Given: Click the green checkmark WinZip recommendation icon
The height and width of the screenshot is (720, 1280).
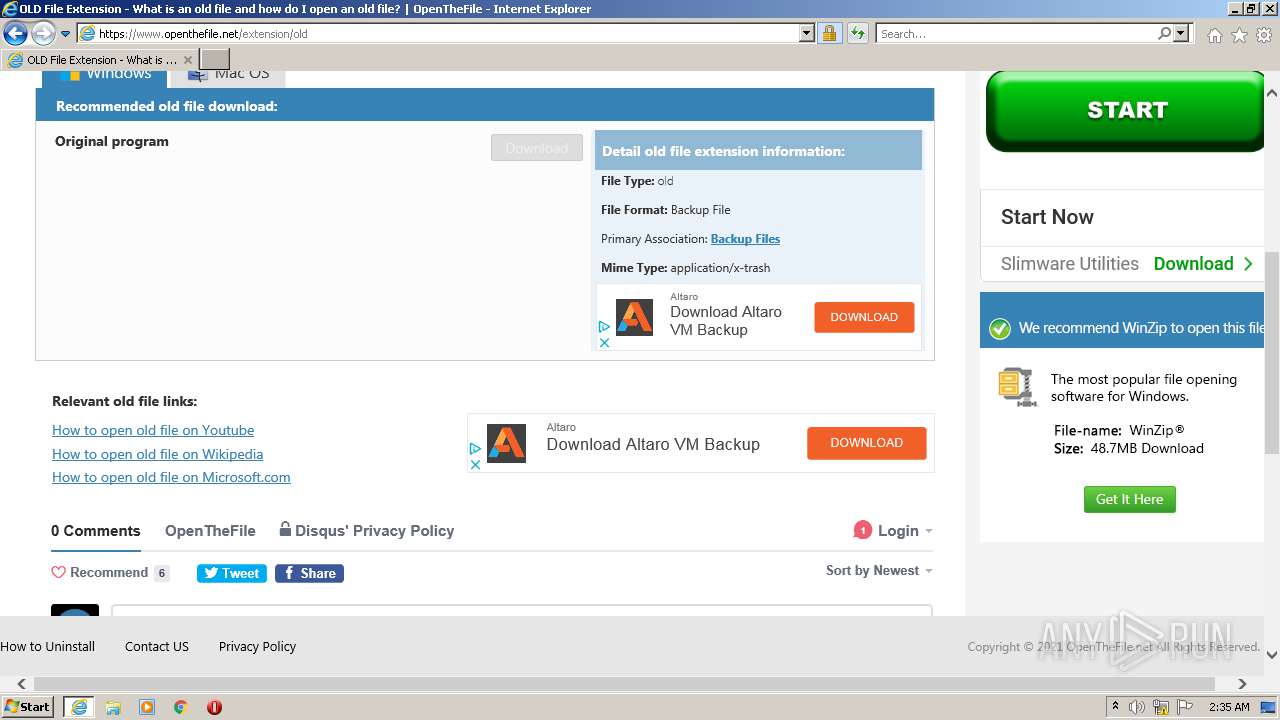Looking at the screenshot, I should [999, 328].
